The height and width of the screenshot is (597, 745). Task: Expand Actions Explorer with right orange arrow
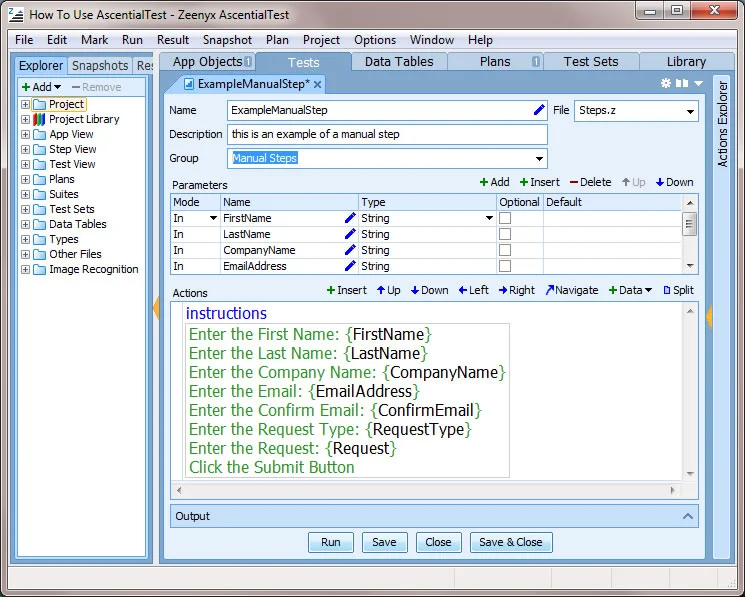coord(709,316)
